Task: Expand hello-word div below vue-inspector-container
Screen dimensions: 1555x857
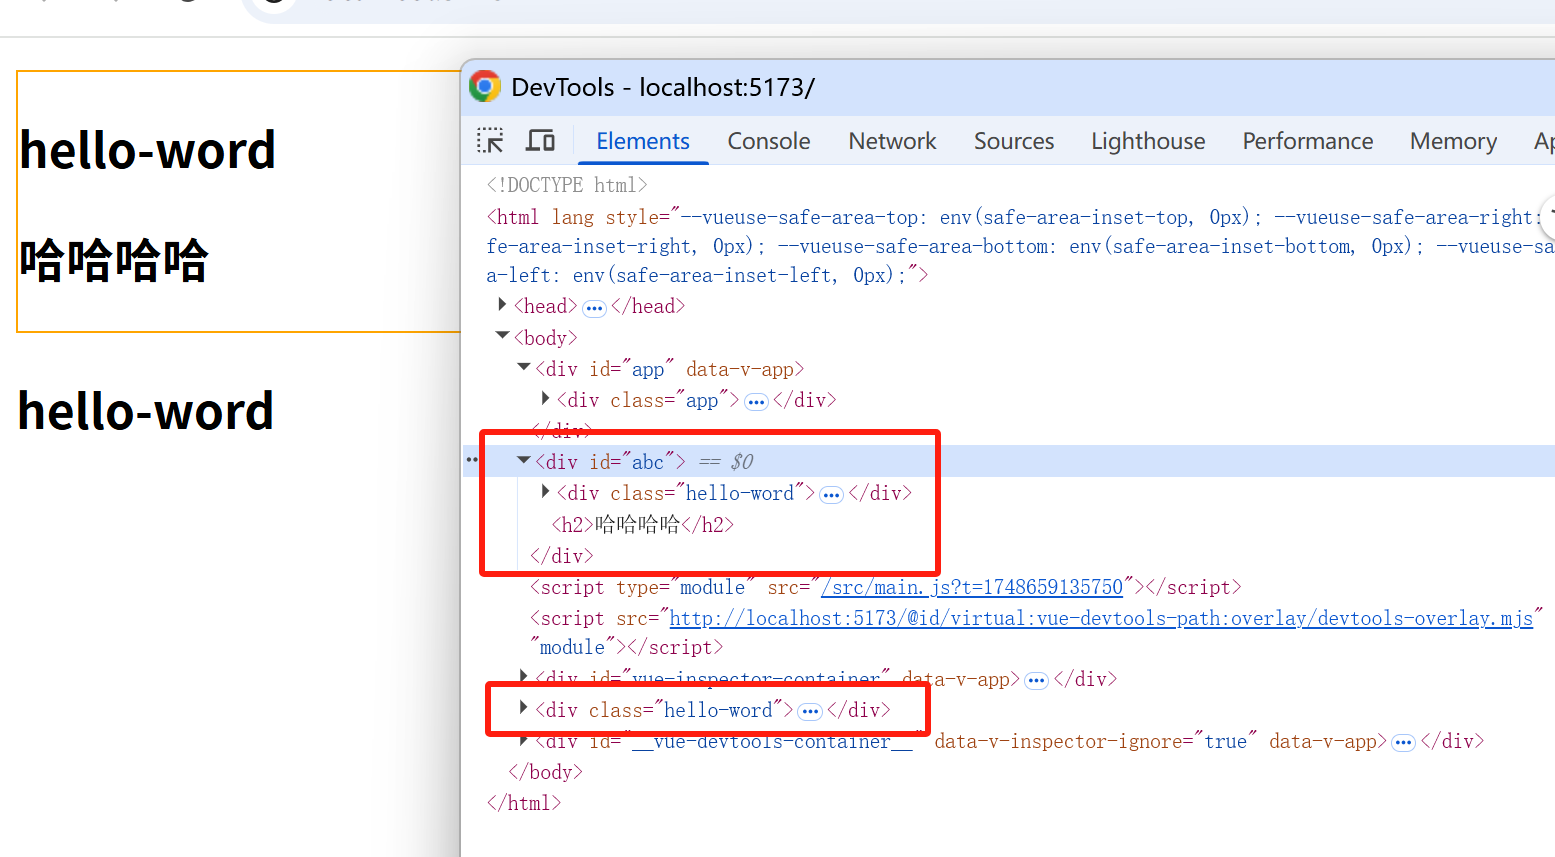Action: (523, 708)
